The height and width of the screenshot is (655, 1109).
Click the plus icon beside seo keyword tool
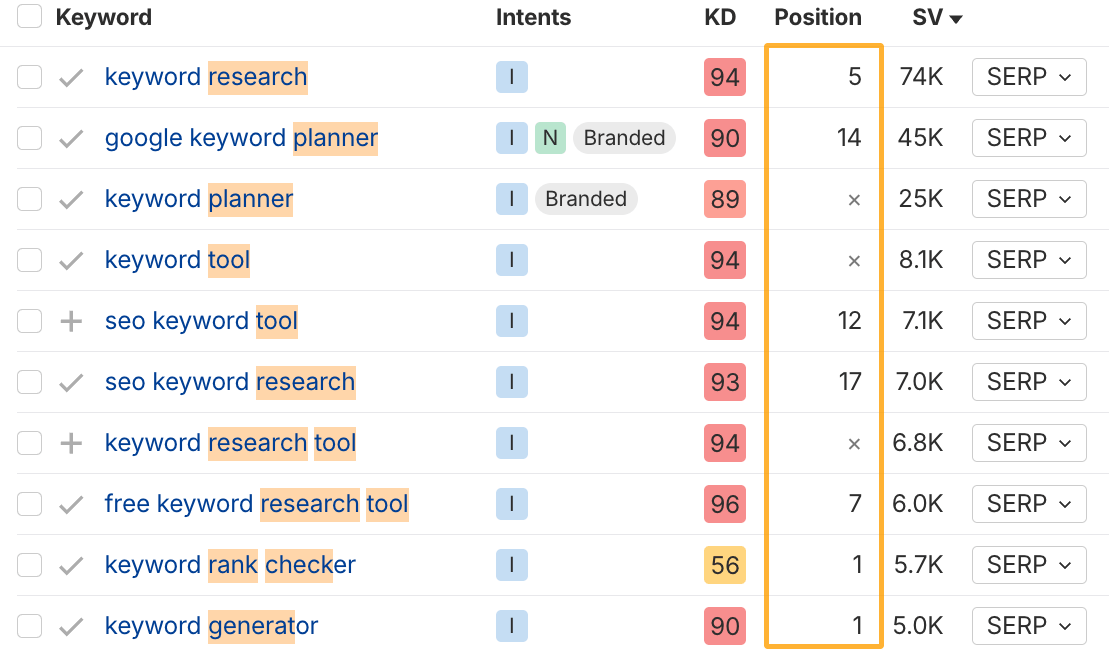(70, 321)
